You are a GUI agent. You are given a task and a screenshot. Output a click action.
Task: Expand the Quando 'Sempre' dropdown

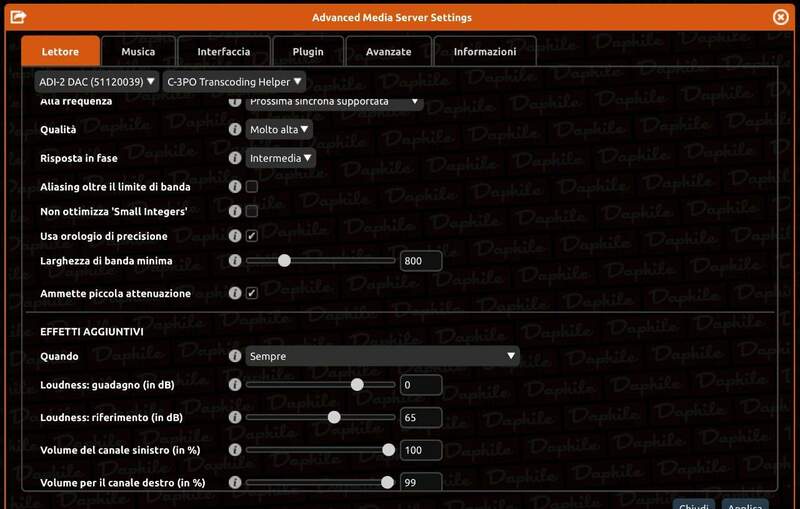point(383,356)
